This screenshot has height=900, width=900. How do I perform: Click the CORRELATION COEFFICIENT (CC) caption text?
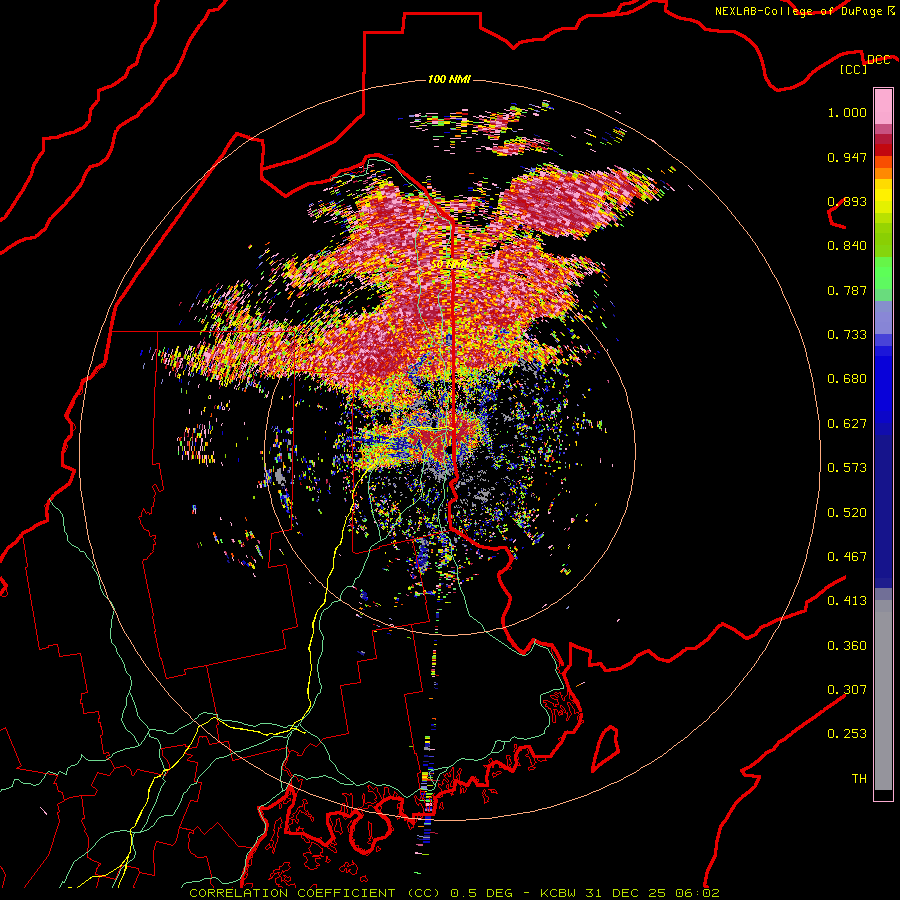point(315,893)
